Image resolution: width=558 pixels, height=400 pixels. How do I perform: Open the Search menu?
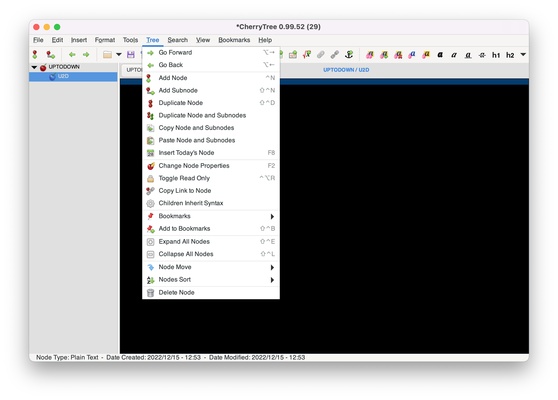click(x=178, y=40)
